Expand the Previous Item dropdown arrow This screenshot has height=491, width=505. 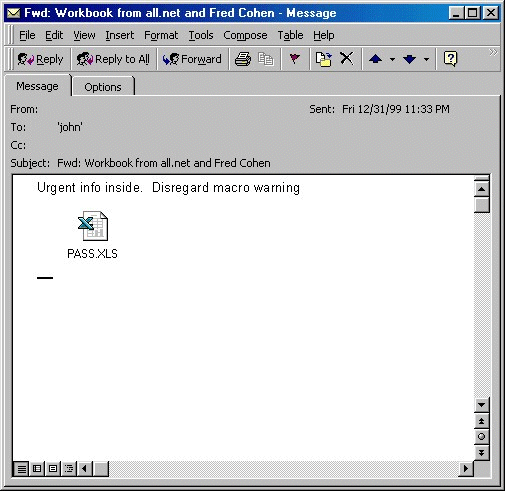coord(393,60)
